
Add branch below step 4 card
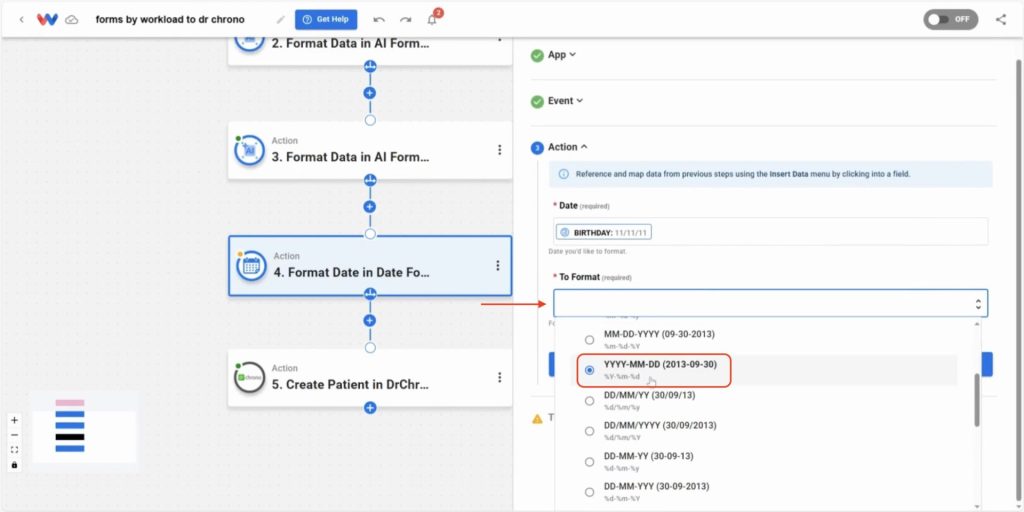click(370, 294)
